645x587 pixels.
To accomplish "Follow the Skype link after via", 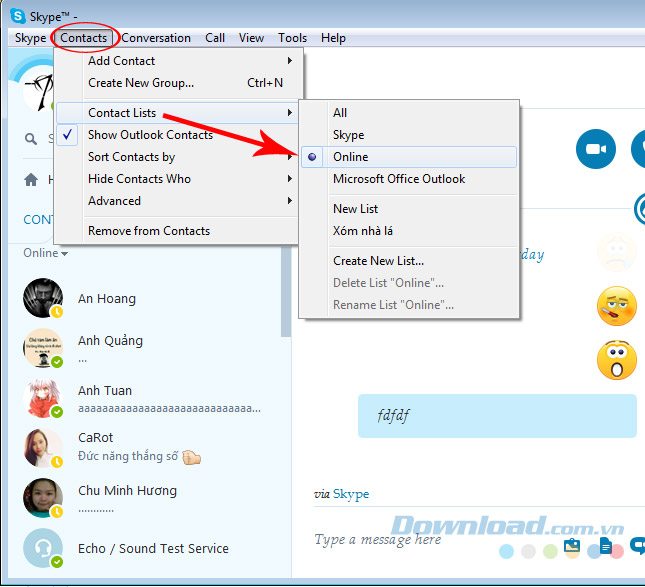I will point(351,494).
